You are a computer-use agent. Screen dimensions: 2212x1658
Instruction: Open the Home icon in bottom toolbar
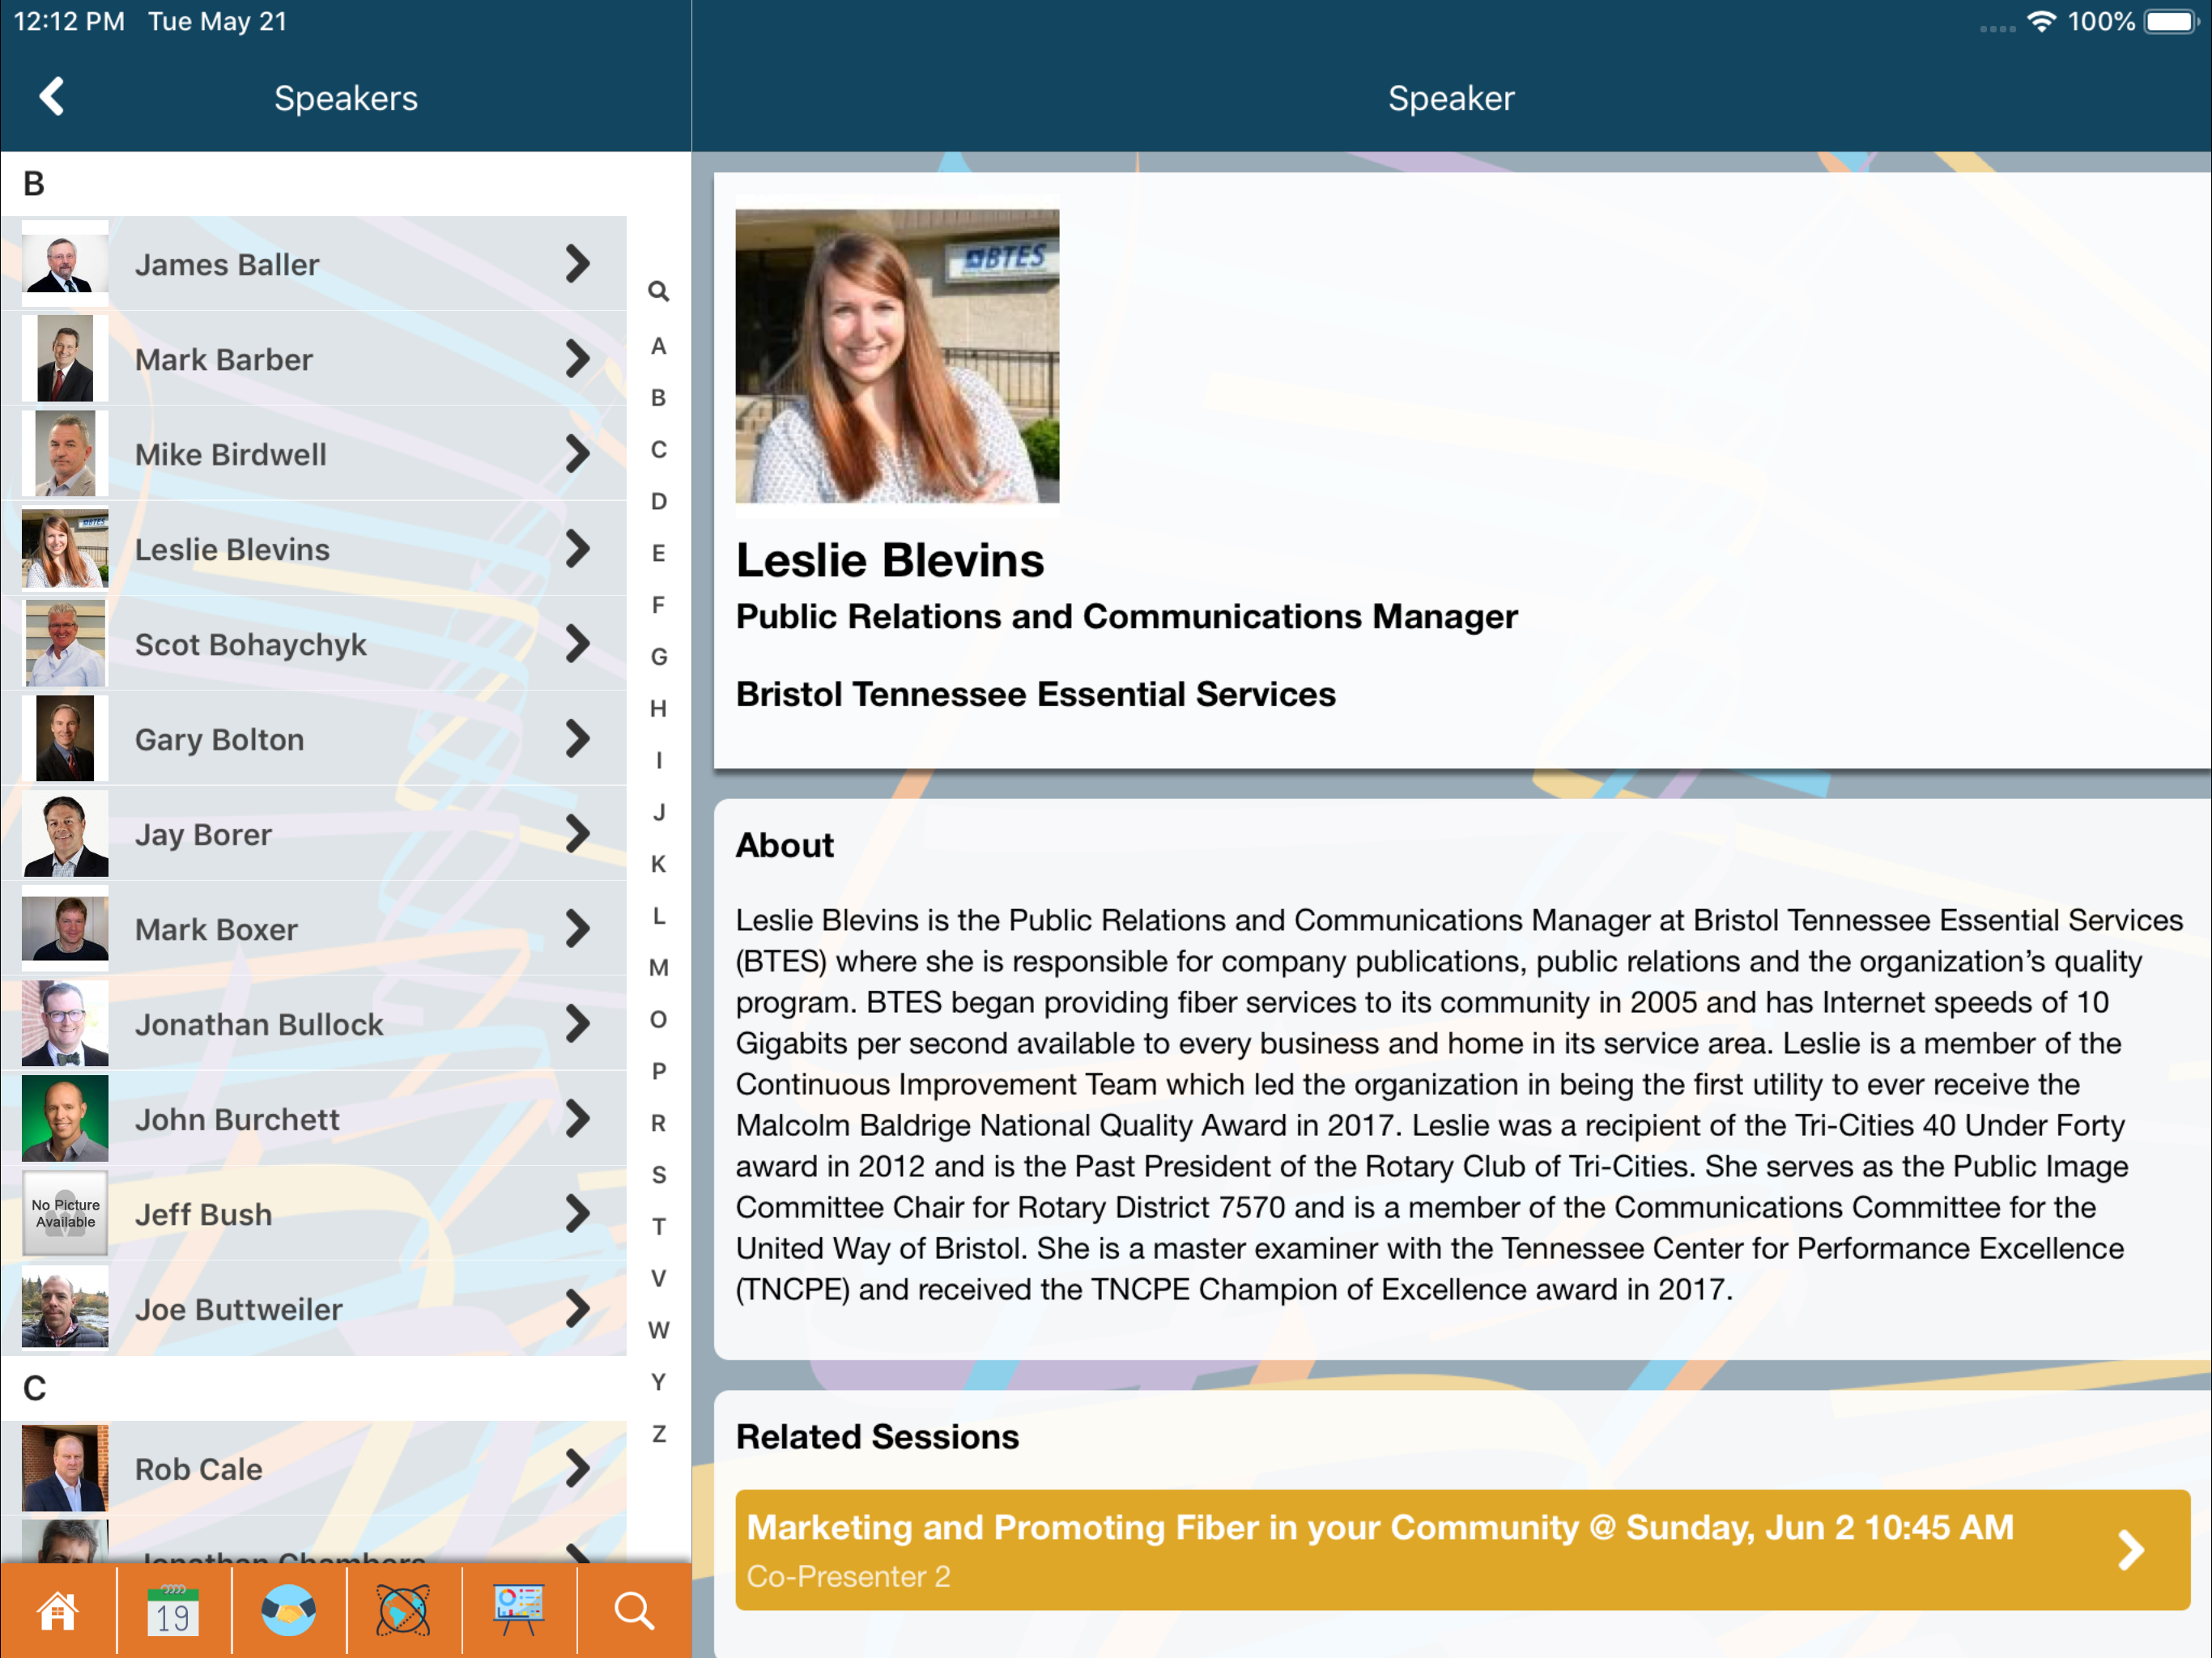click(x=58, y=1611)
